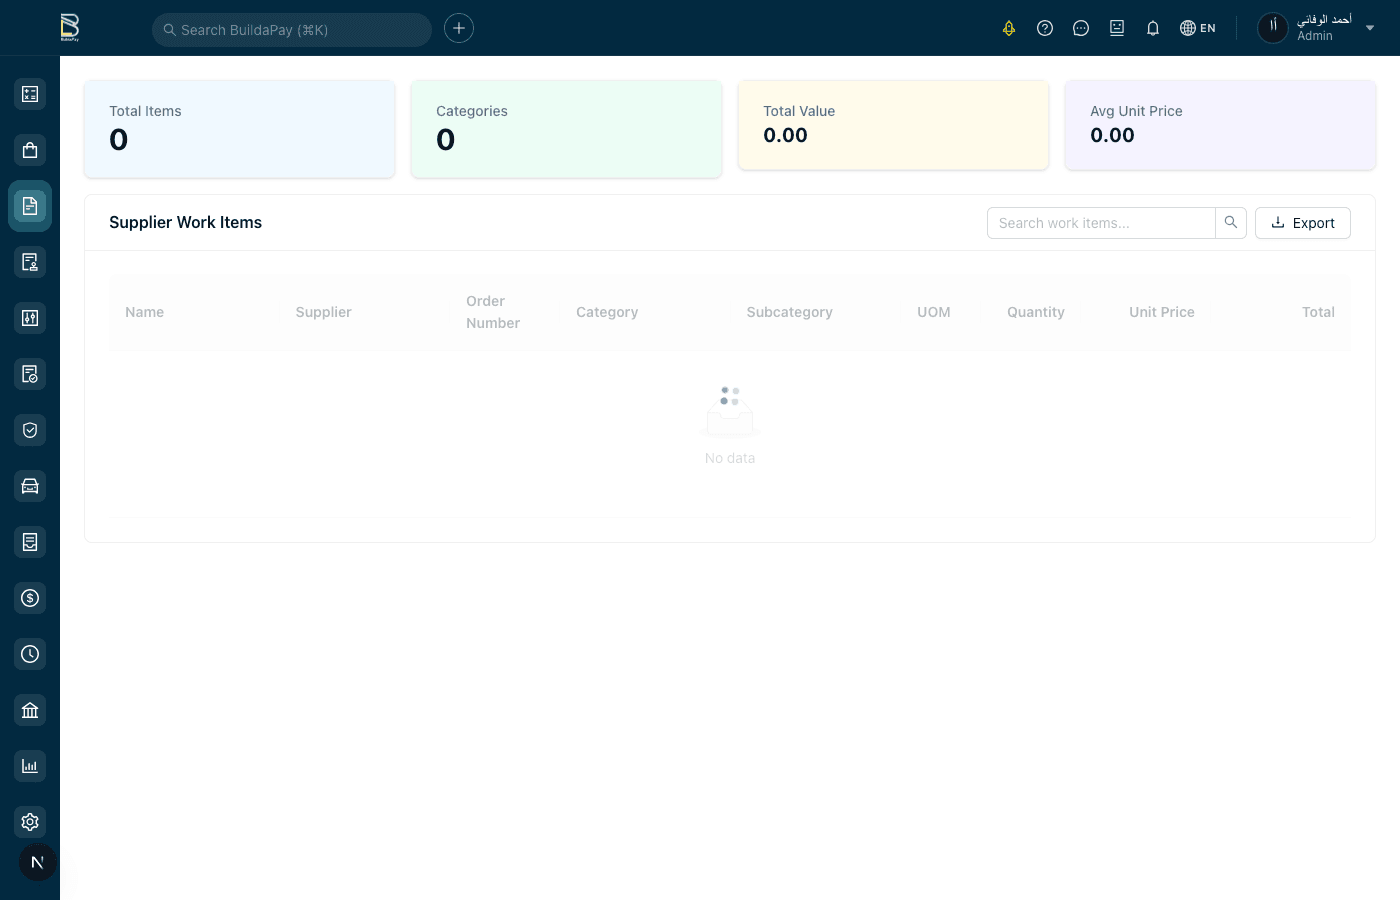Open the plus button next to the search bar
Viewport: 1400px width, 900px height.
pos(458,28)
